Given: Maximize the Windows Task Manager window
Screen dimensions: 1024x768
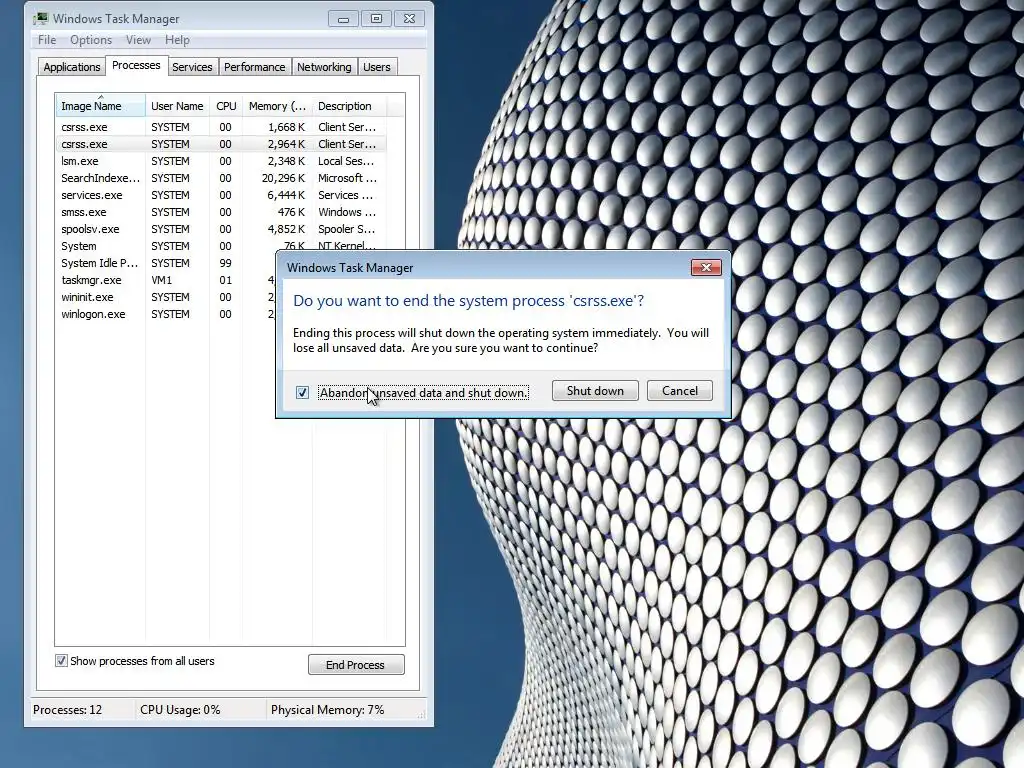Looking at the screenshot, I should [x=376, y=18].
